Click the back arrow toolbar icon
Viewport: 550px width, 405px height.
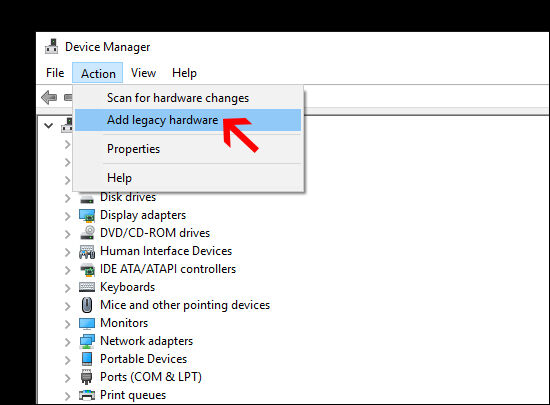[x=49, y=97]
